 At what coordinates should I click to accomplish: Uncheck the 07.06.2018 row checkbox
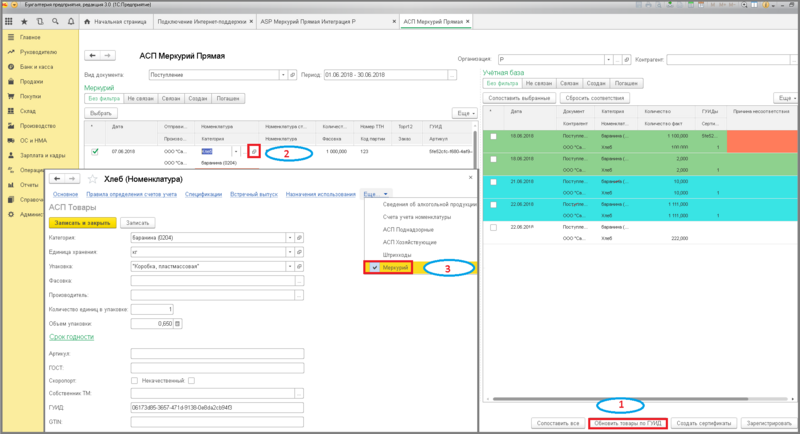click(95, 151)
